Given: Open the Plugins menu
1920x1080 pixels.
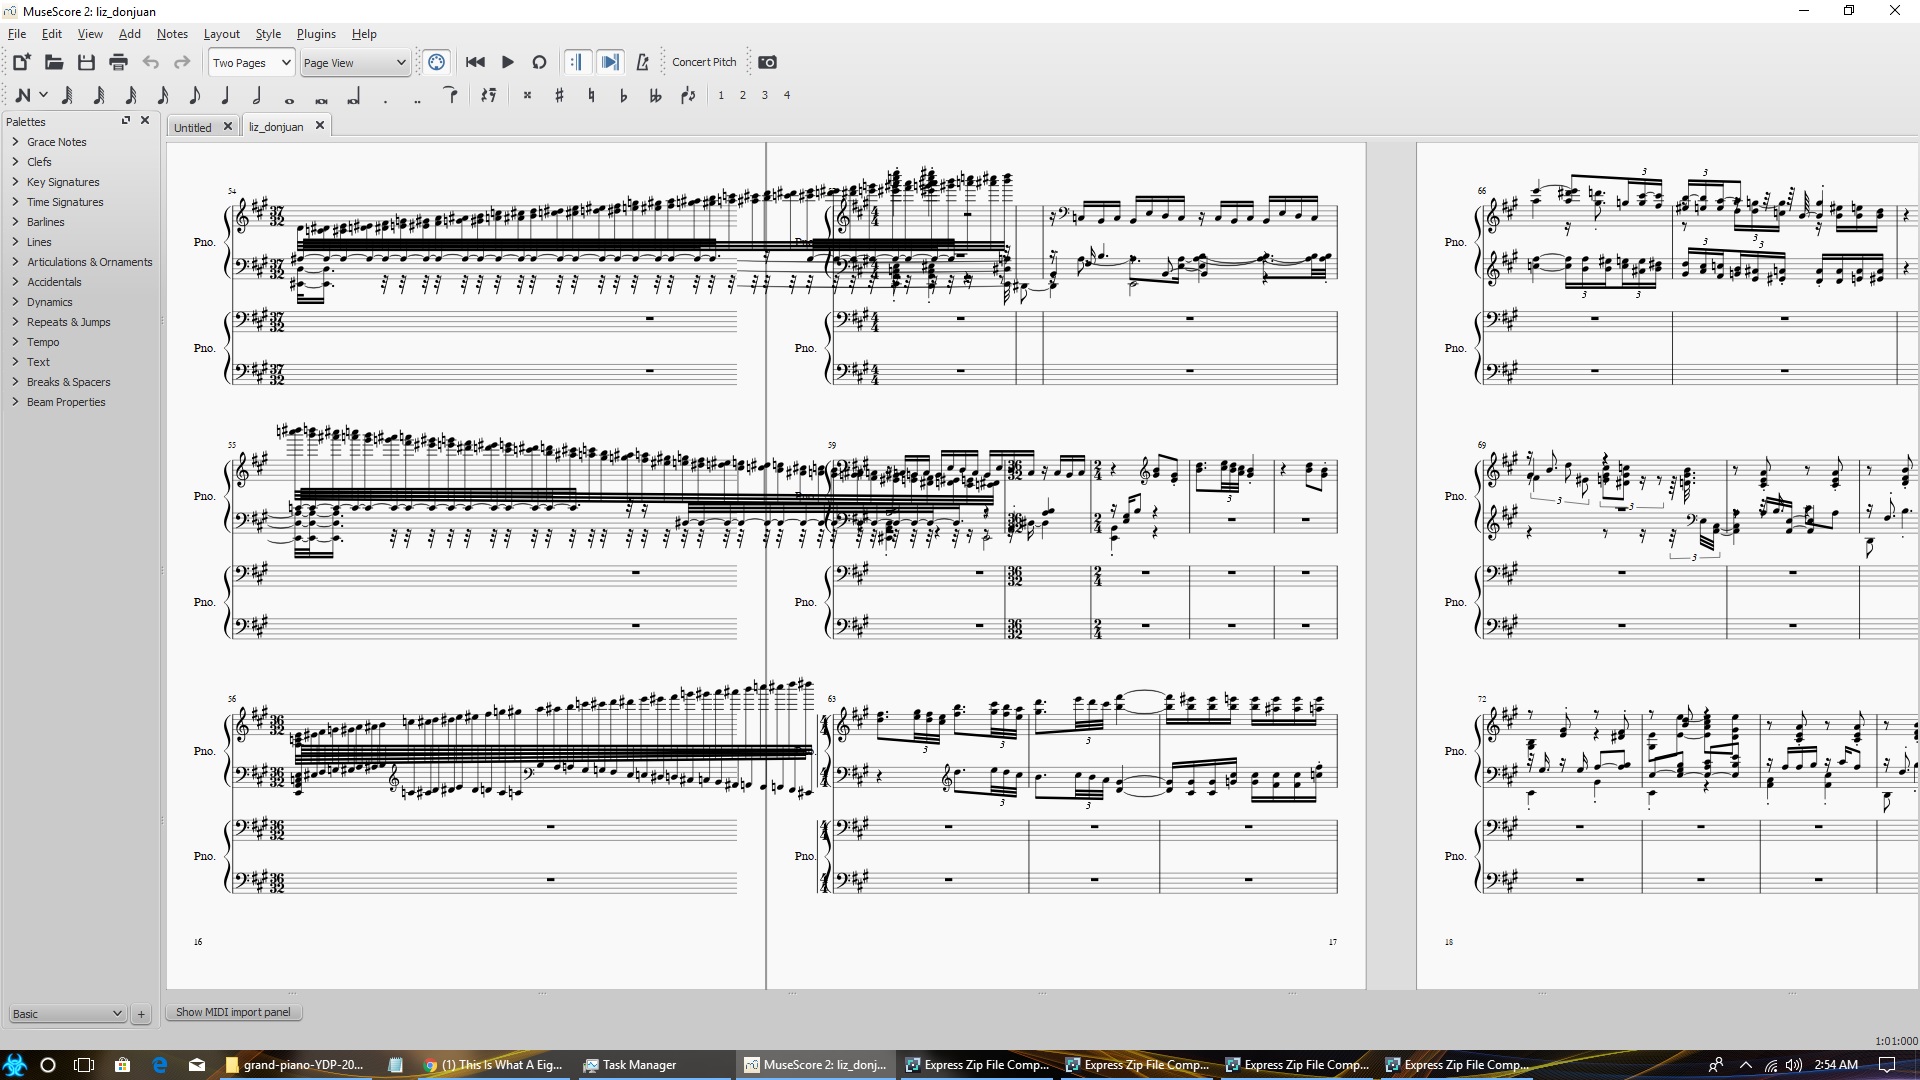Looking at the screenshot, I should click(x=316, y=34).
